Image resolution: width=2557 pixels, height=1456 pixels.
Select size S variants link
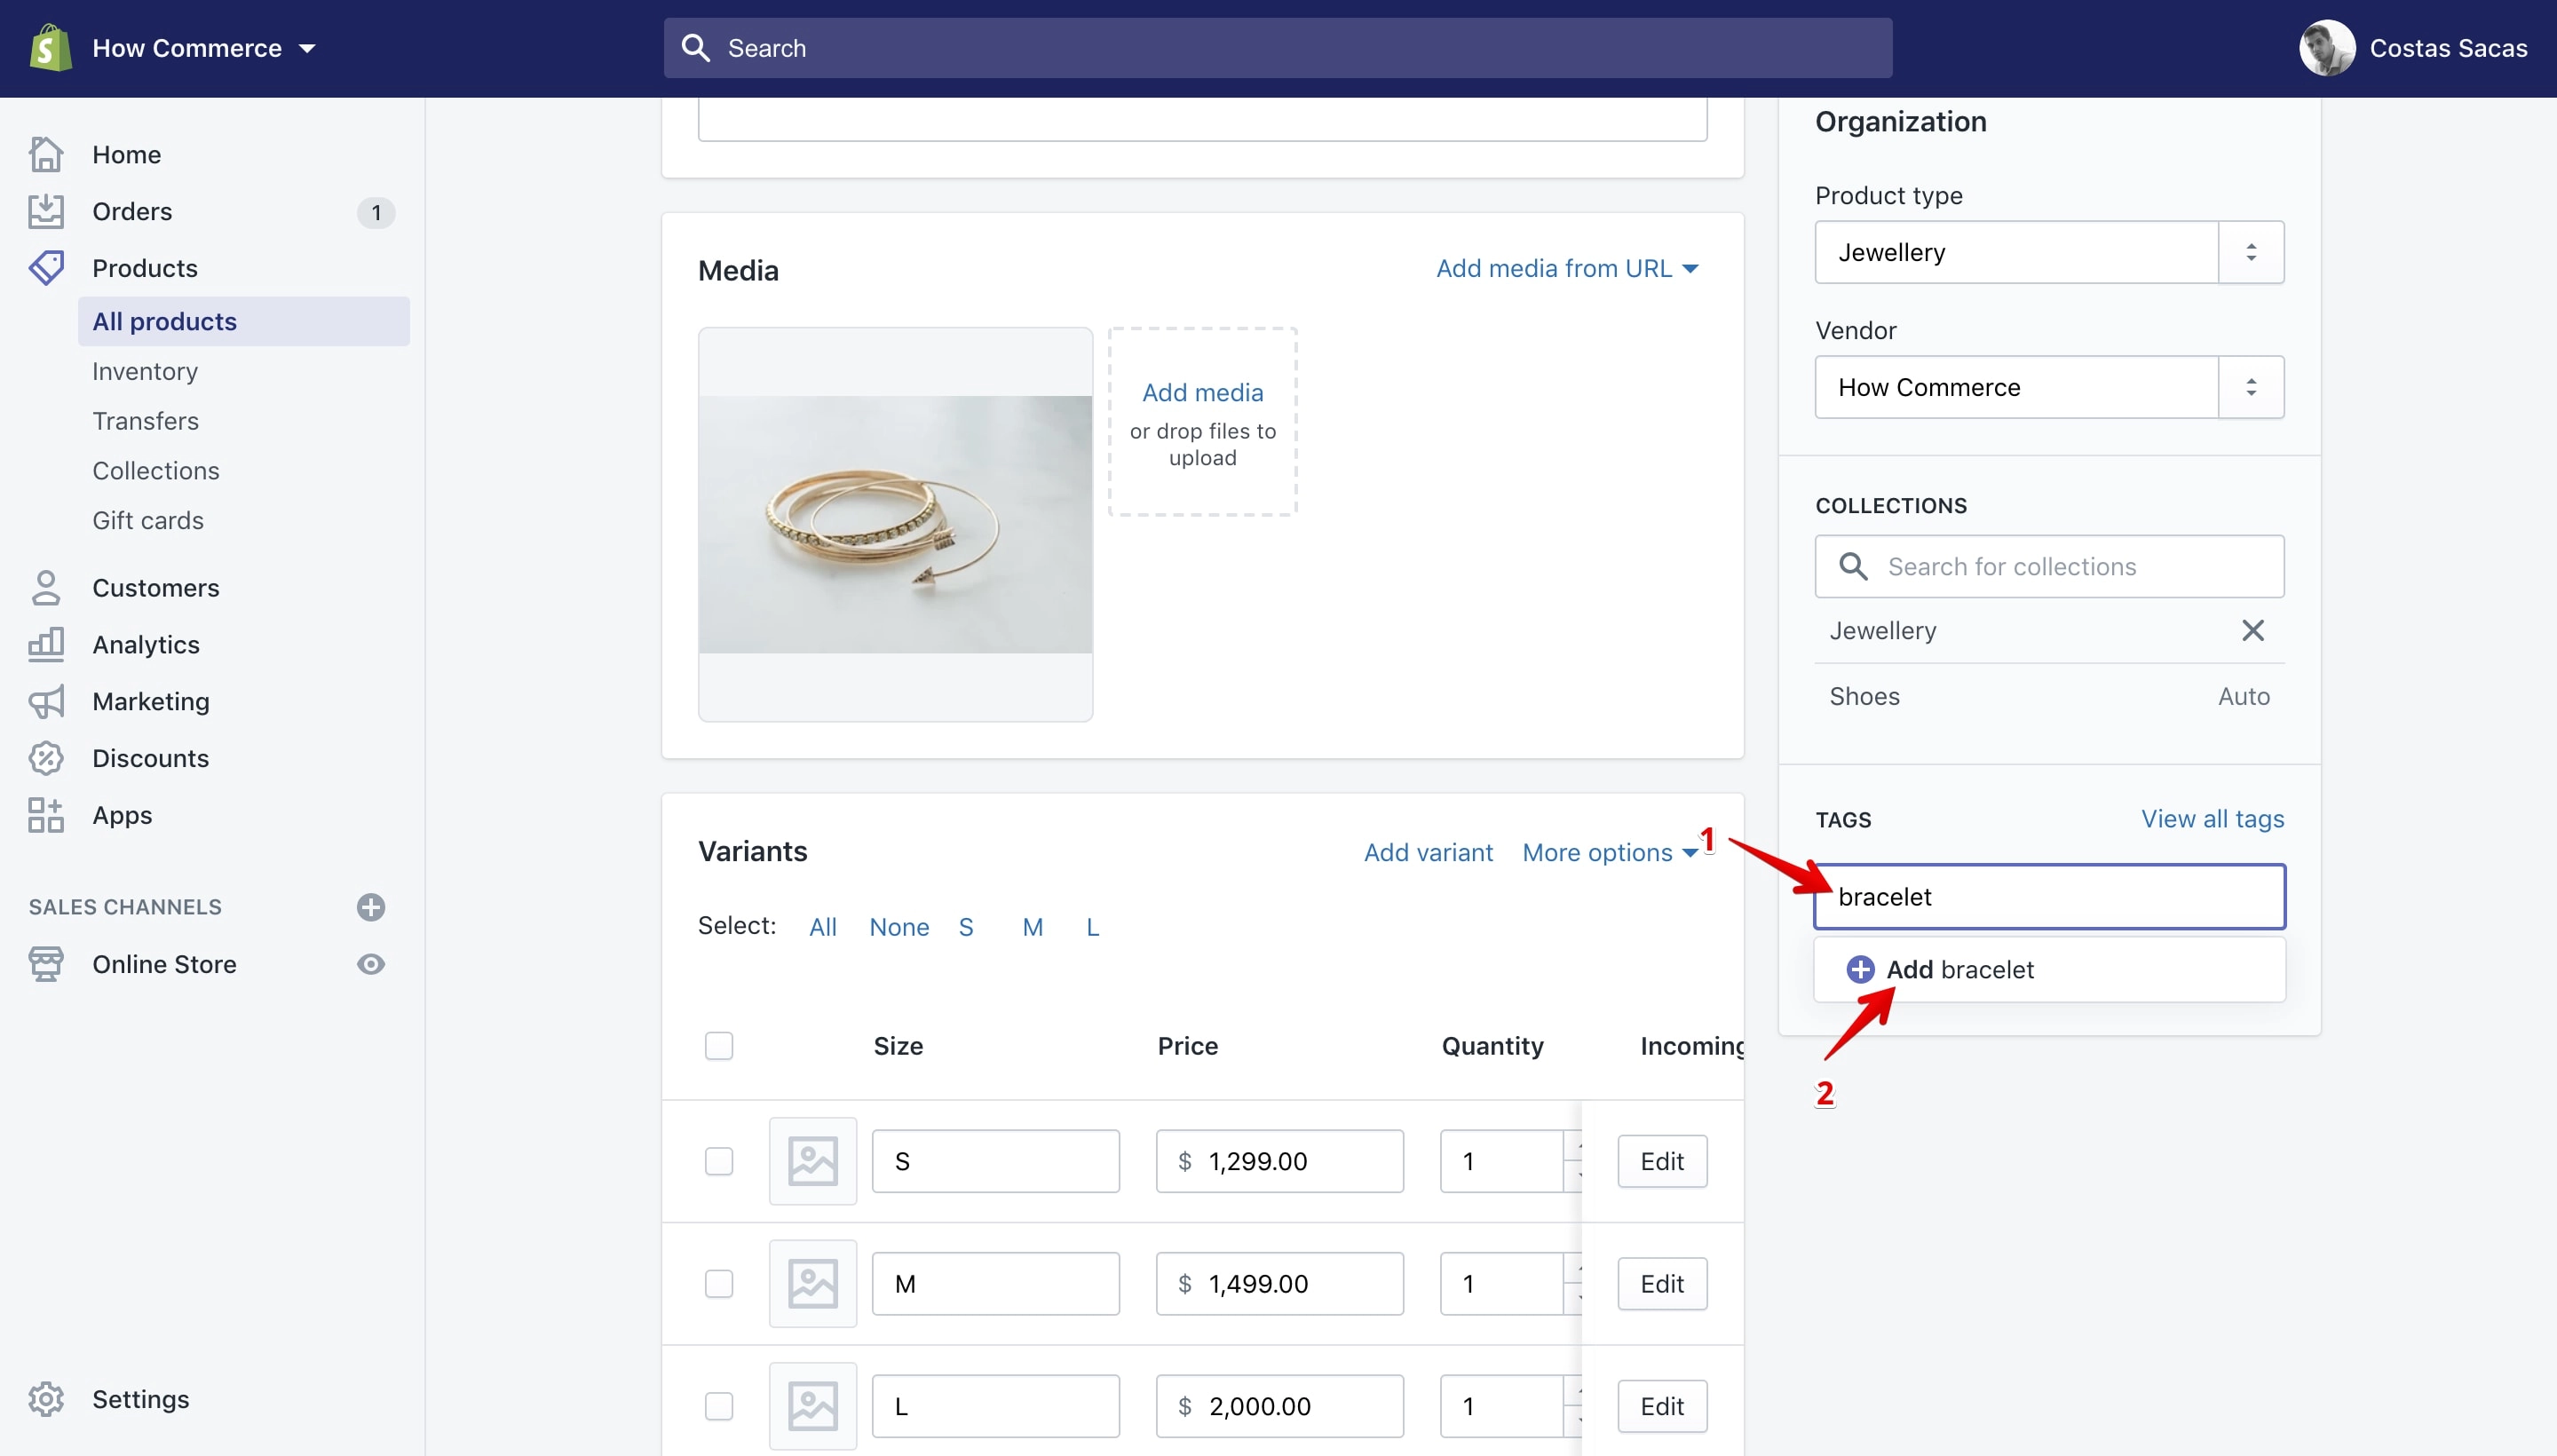point(966,927)
